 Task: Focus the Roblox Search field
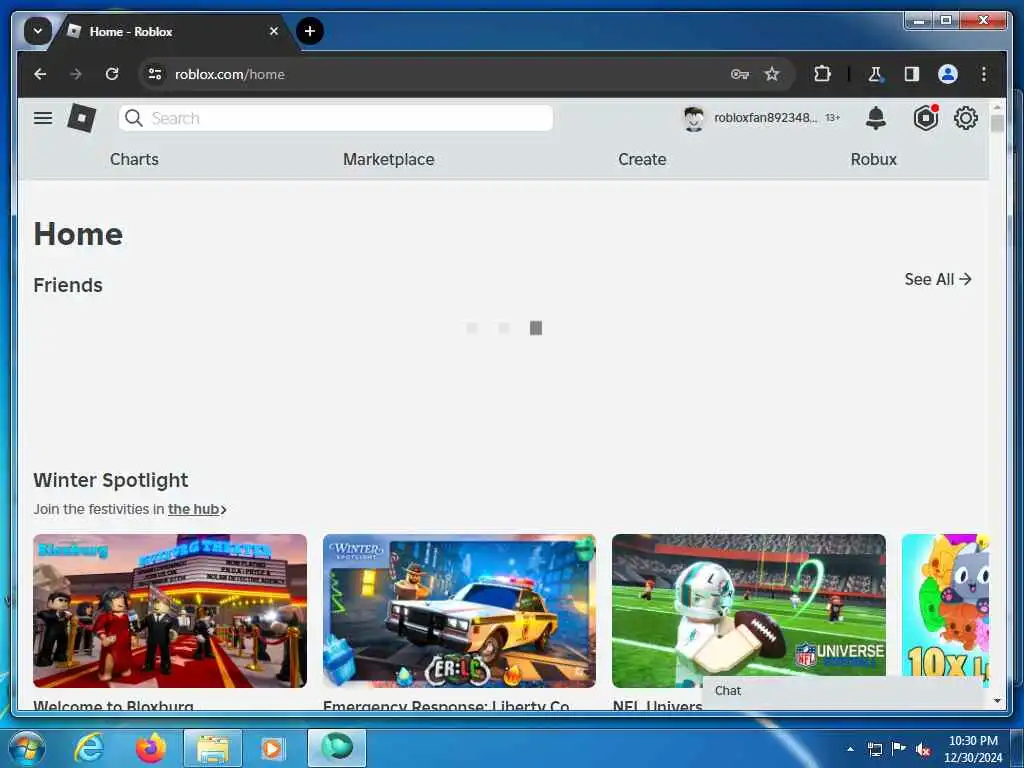(x=336, y=118)
